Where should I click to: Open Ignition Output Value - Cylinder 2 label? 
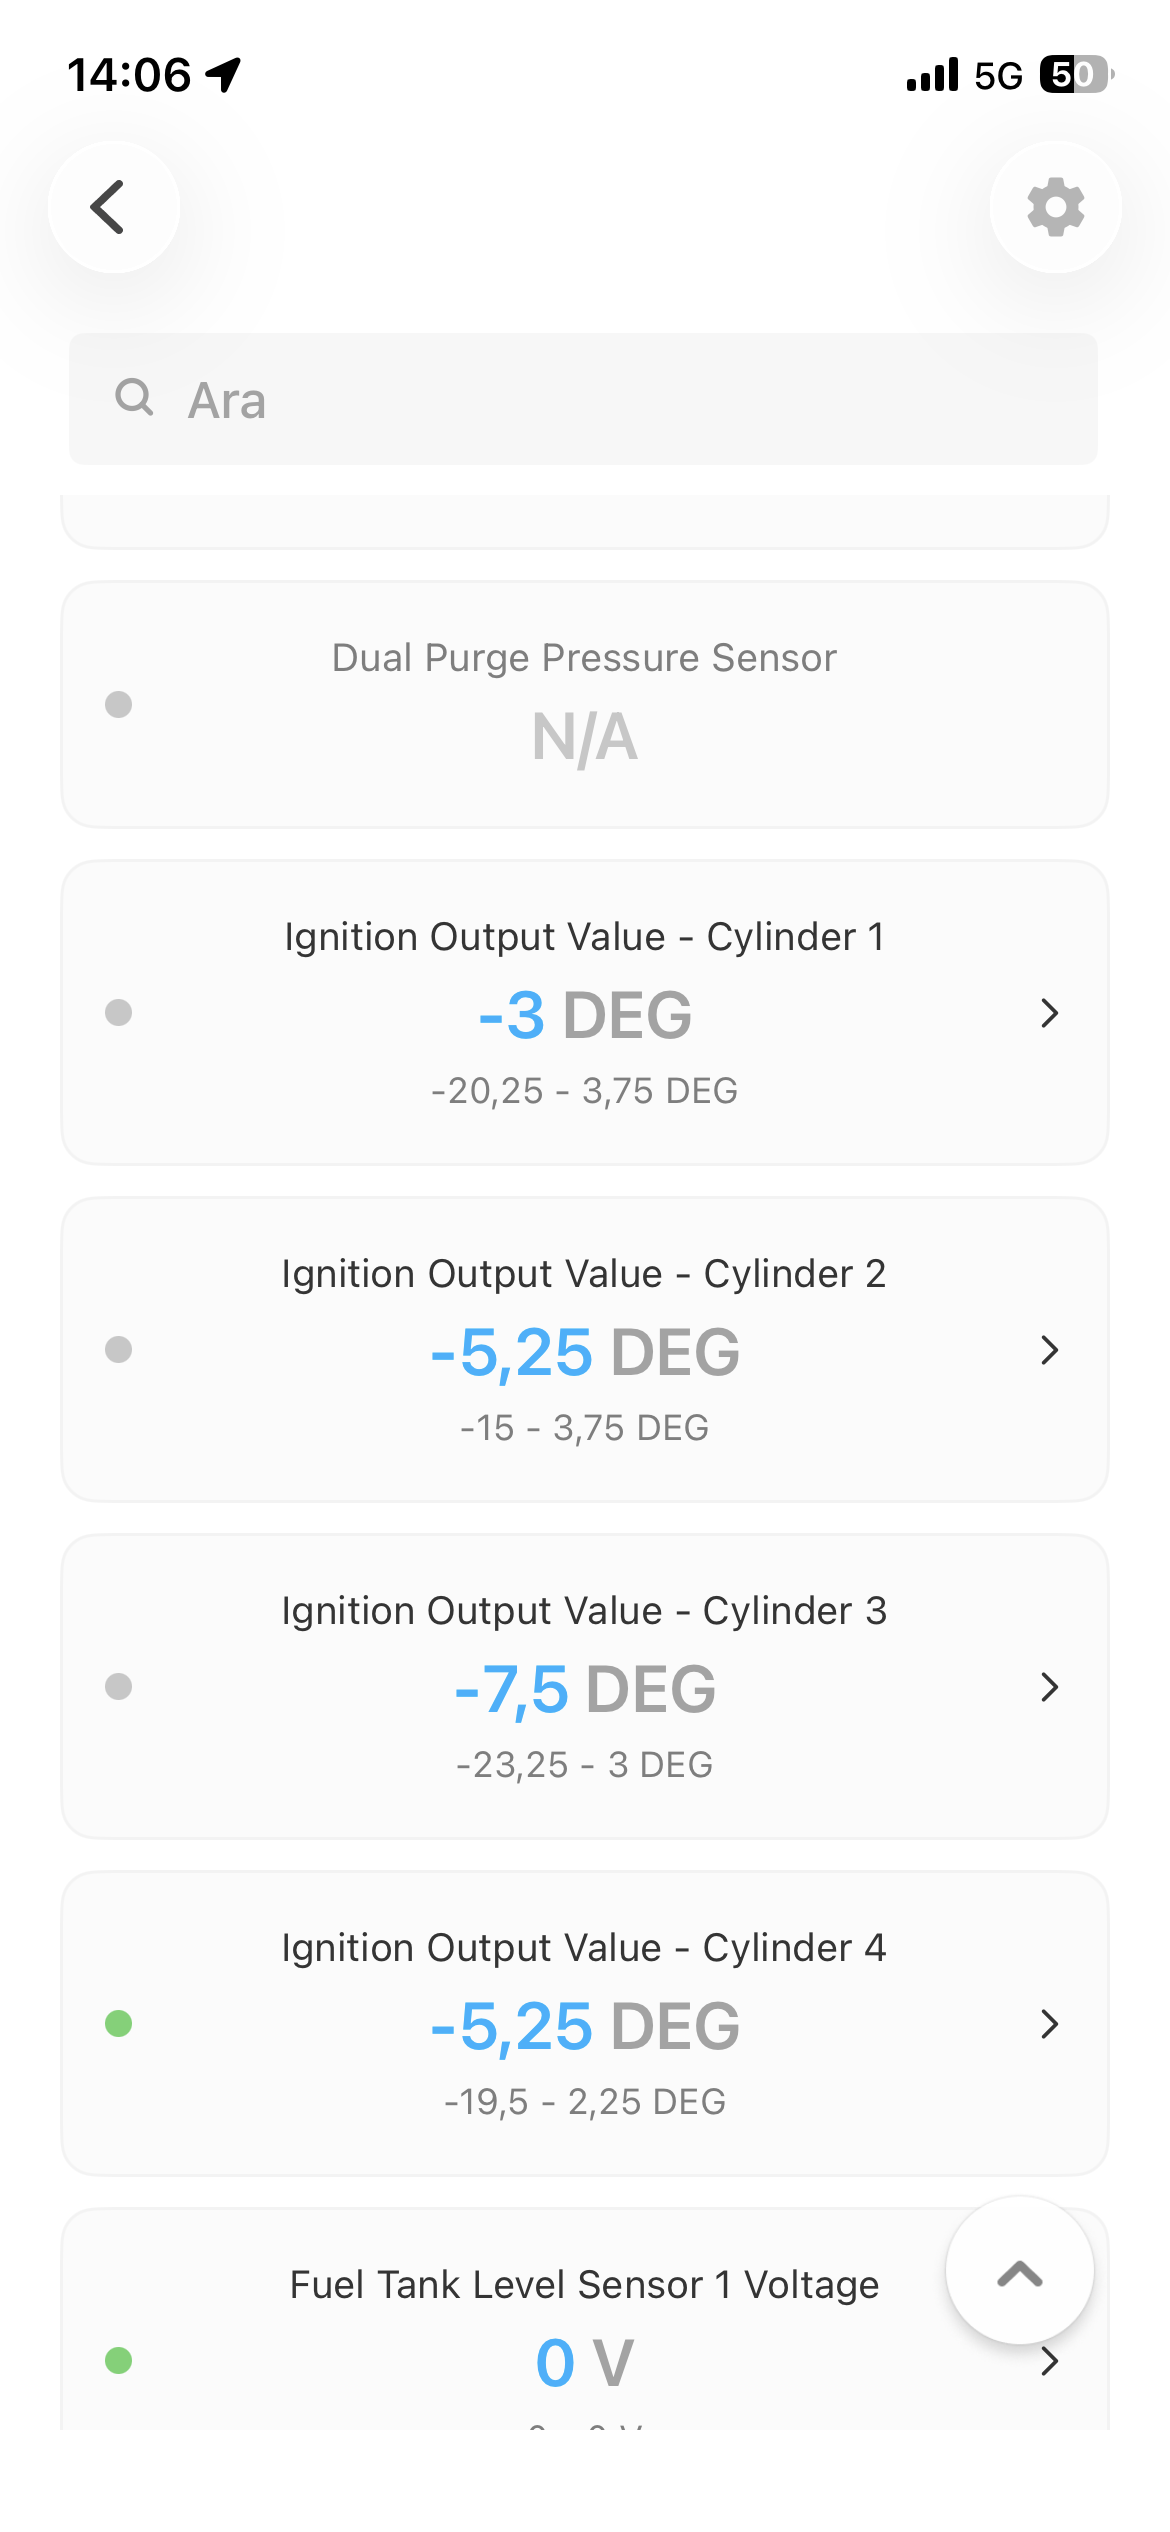(x=584, y=1274)
